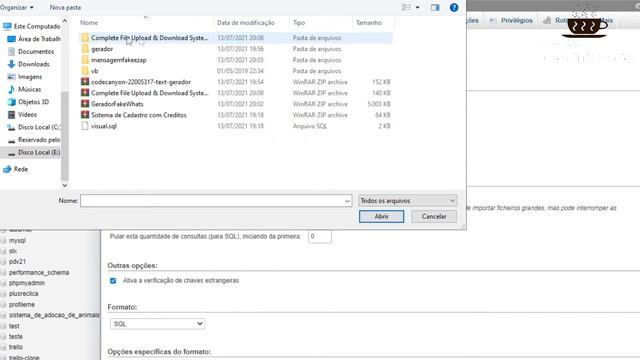Select trello database in sidebar
This screenshot has height=360, width=640.
click(16, 347)
